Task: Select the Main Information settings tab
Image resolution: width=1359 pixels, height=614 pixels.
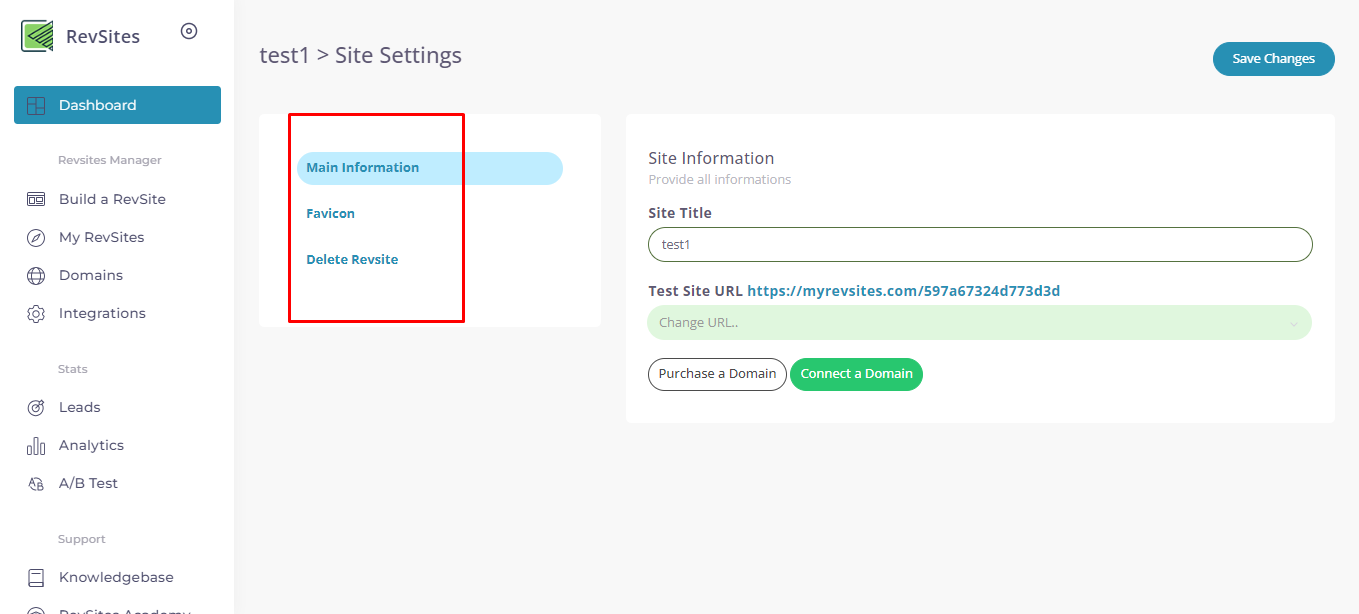Action: coord(362,167)
